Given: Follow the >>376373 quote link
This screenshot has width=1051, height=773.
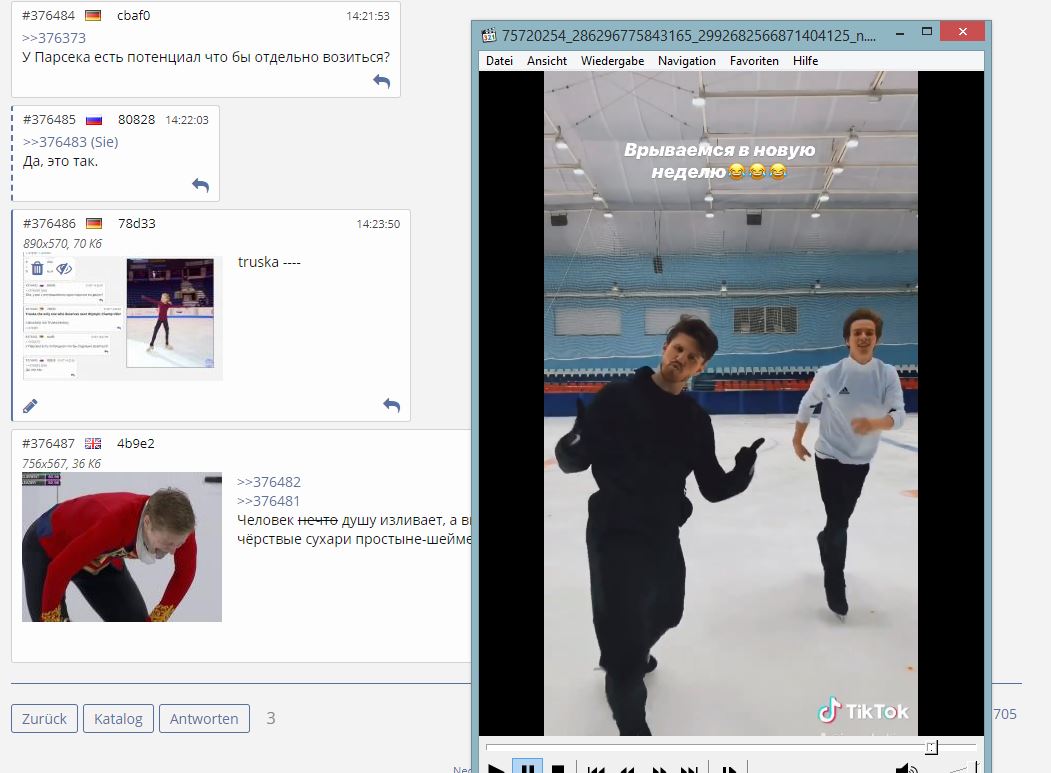Looking at the screenshot, I should point(54,38).
